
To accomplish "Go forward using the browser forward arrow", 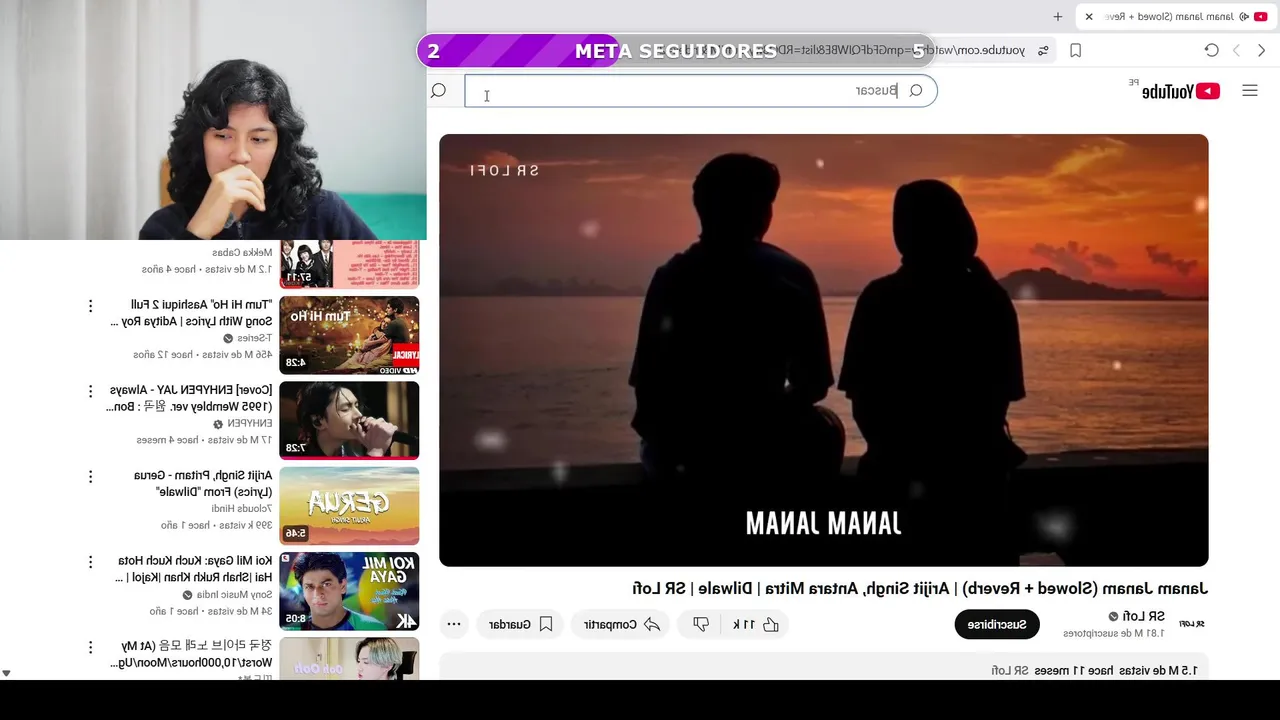I will [1236, 50].
